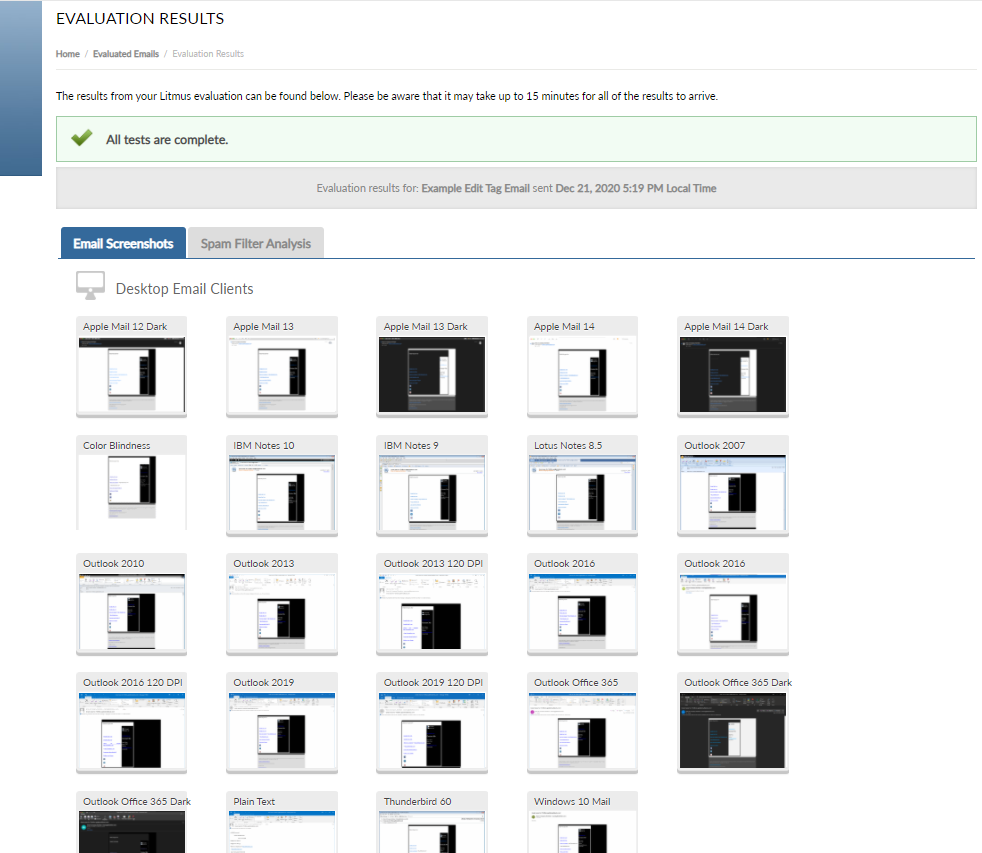
Task: Open Windows 10 Mail screenshot thumbnail
Action: pyautogui.click(x=582, y=832)
